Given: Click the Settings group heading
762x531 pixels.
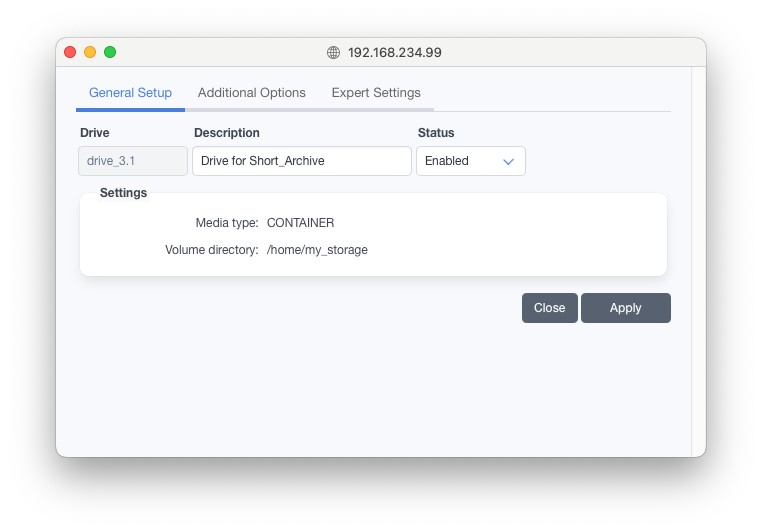Looking at the screenshot, I should 123,193.
